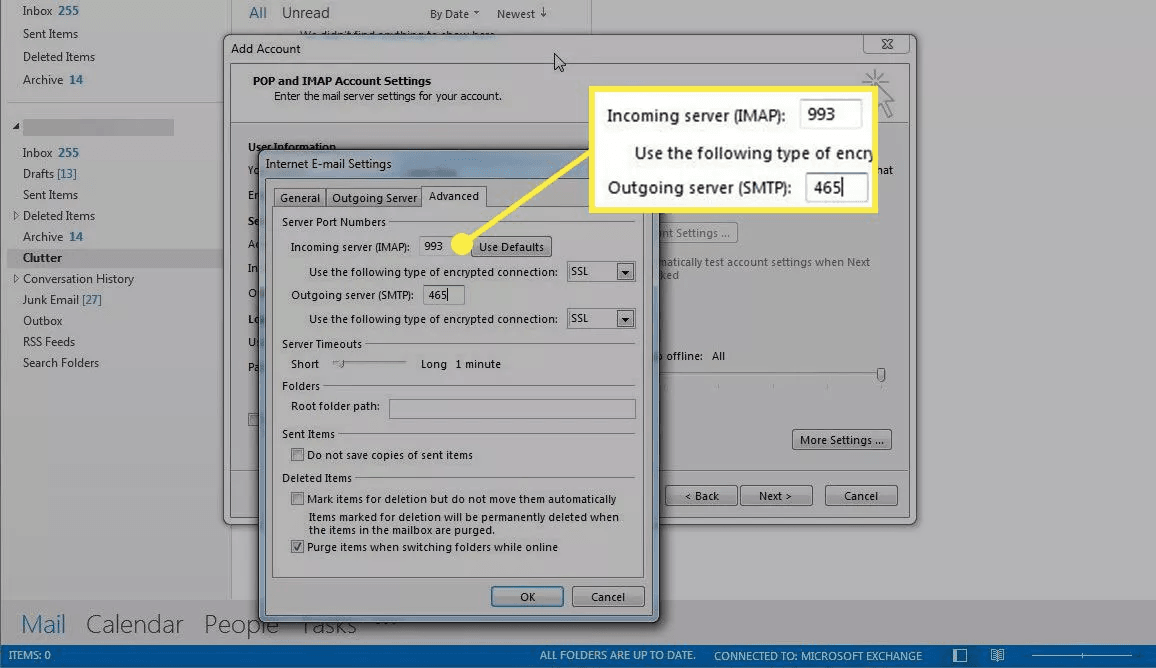Enable 'Do not save copies of sent items'
The image size is (1156, 668).
[297, 455]
